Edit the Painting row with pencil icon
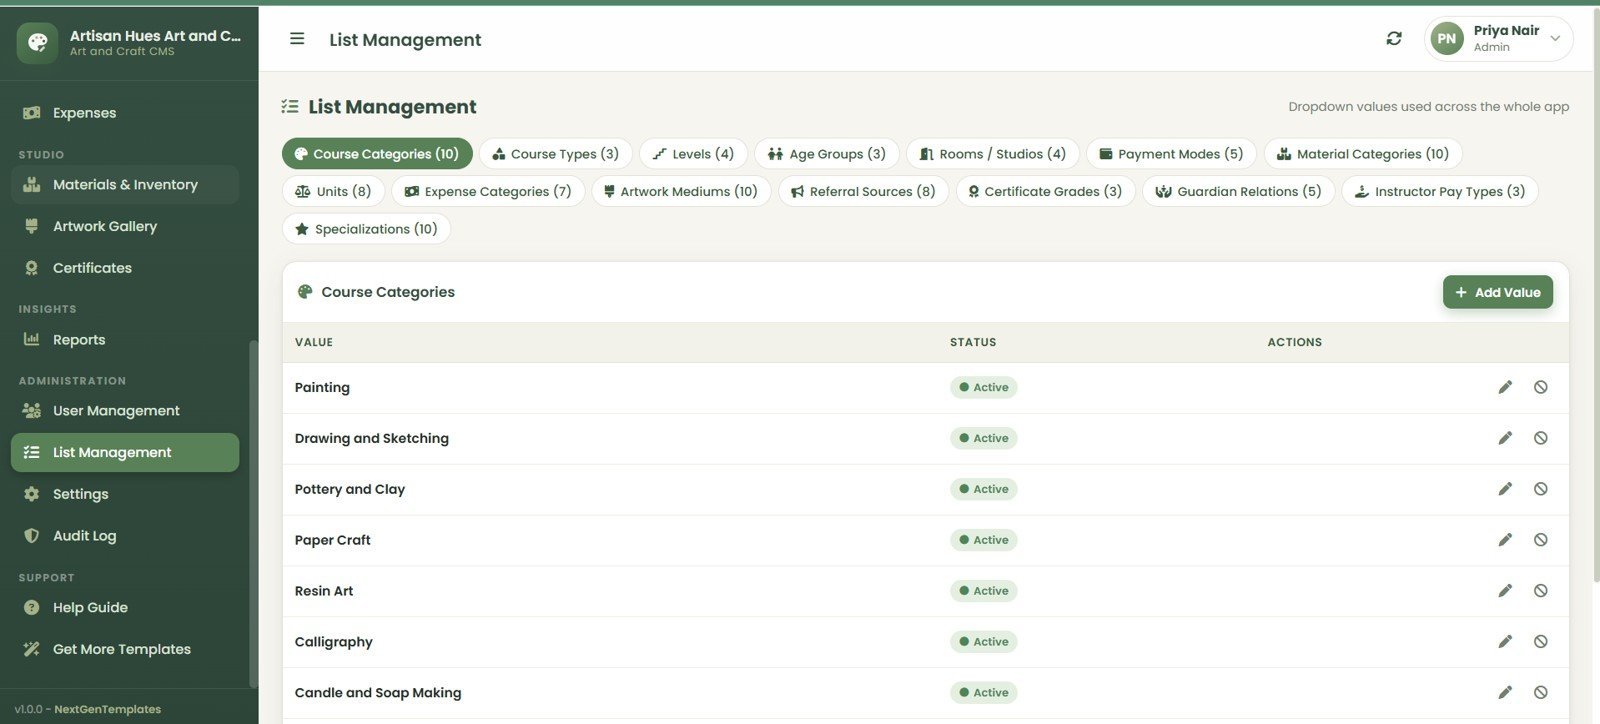 click(1505, 387)
